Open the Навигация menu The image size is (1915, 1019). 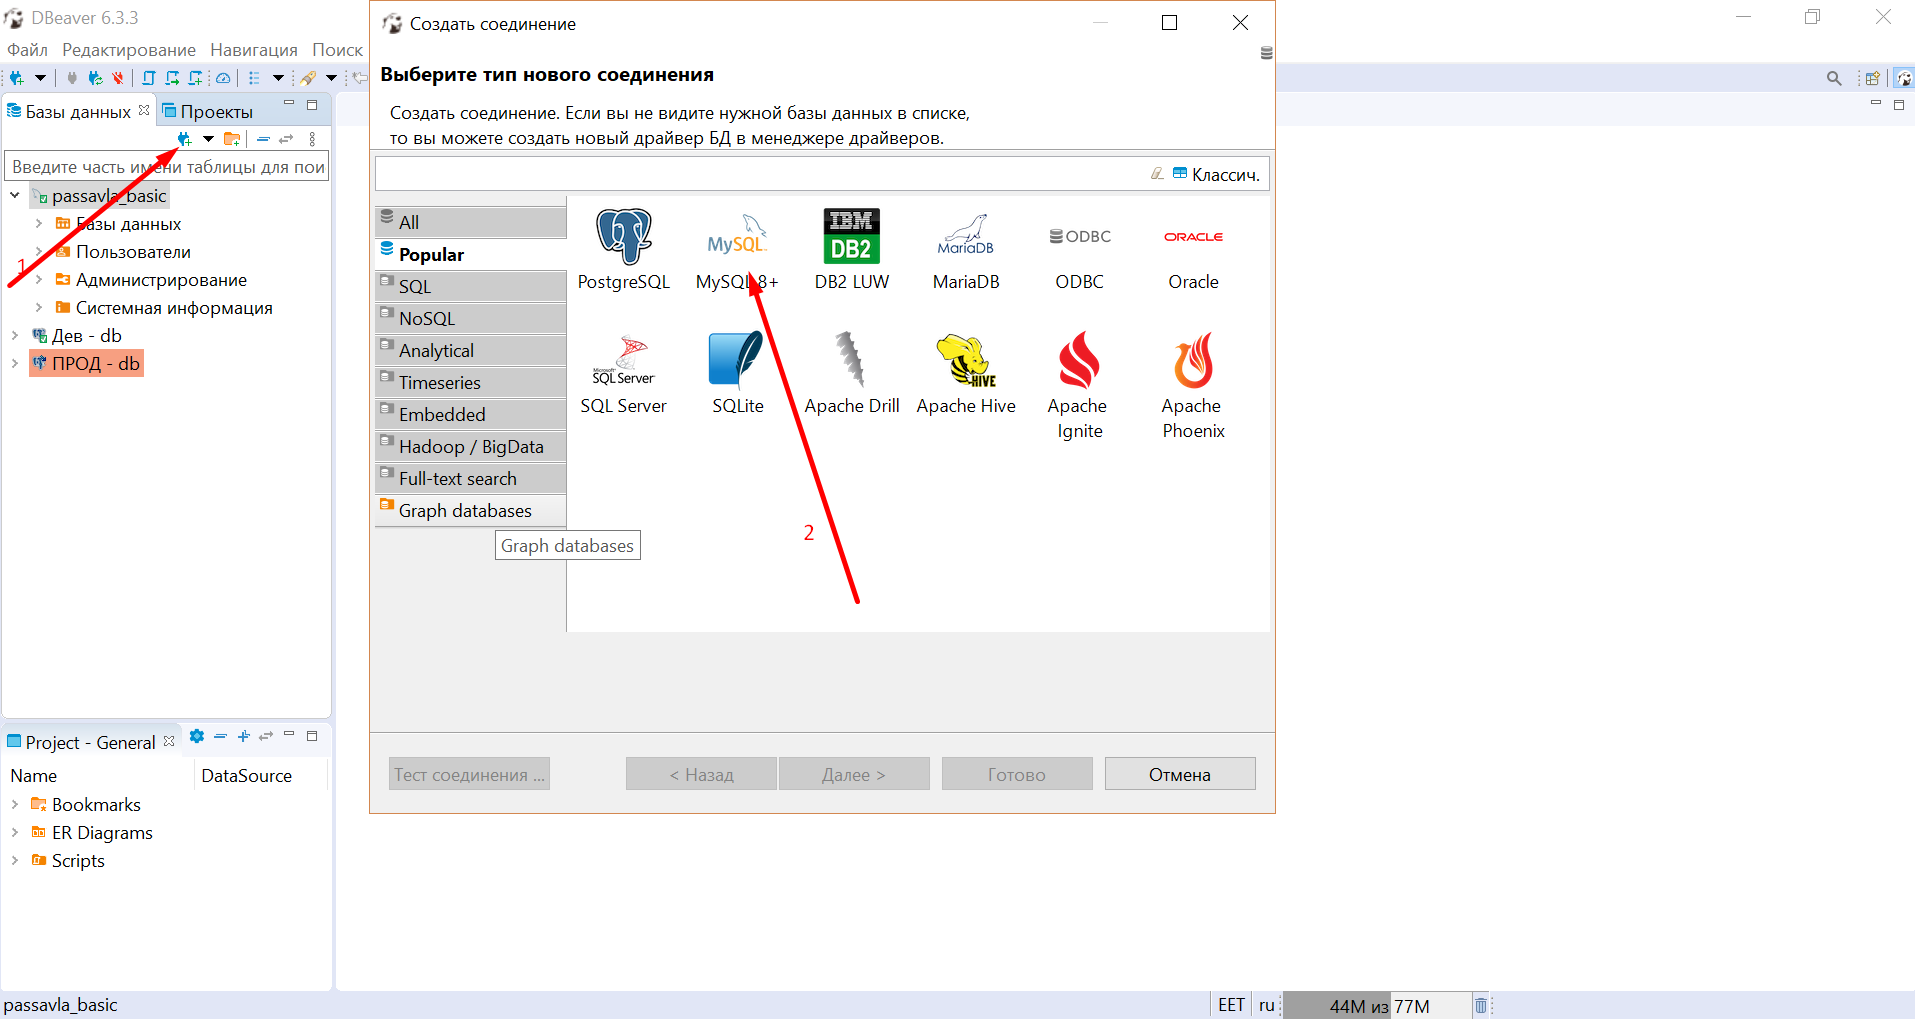pos(254,50)
